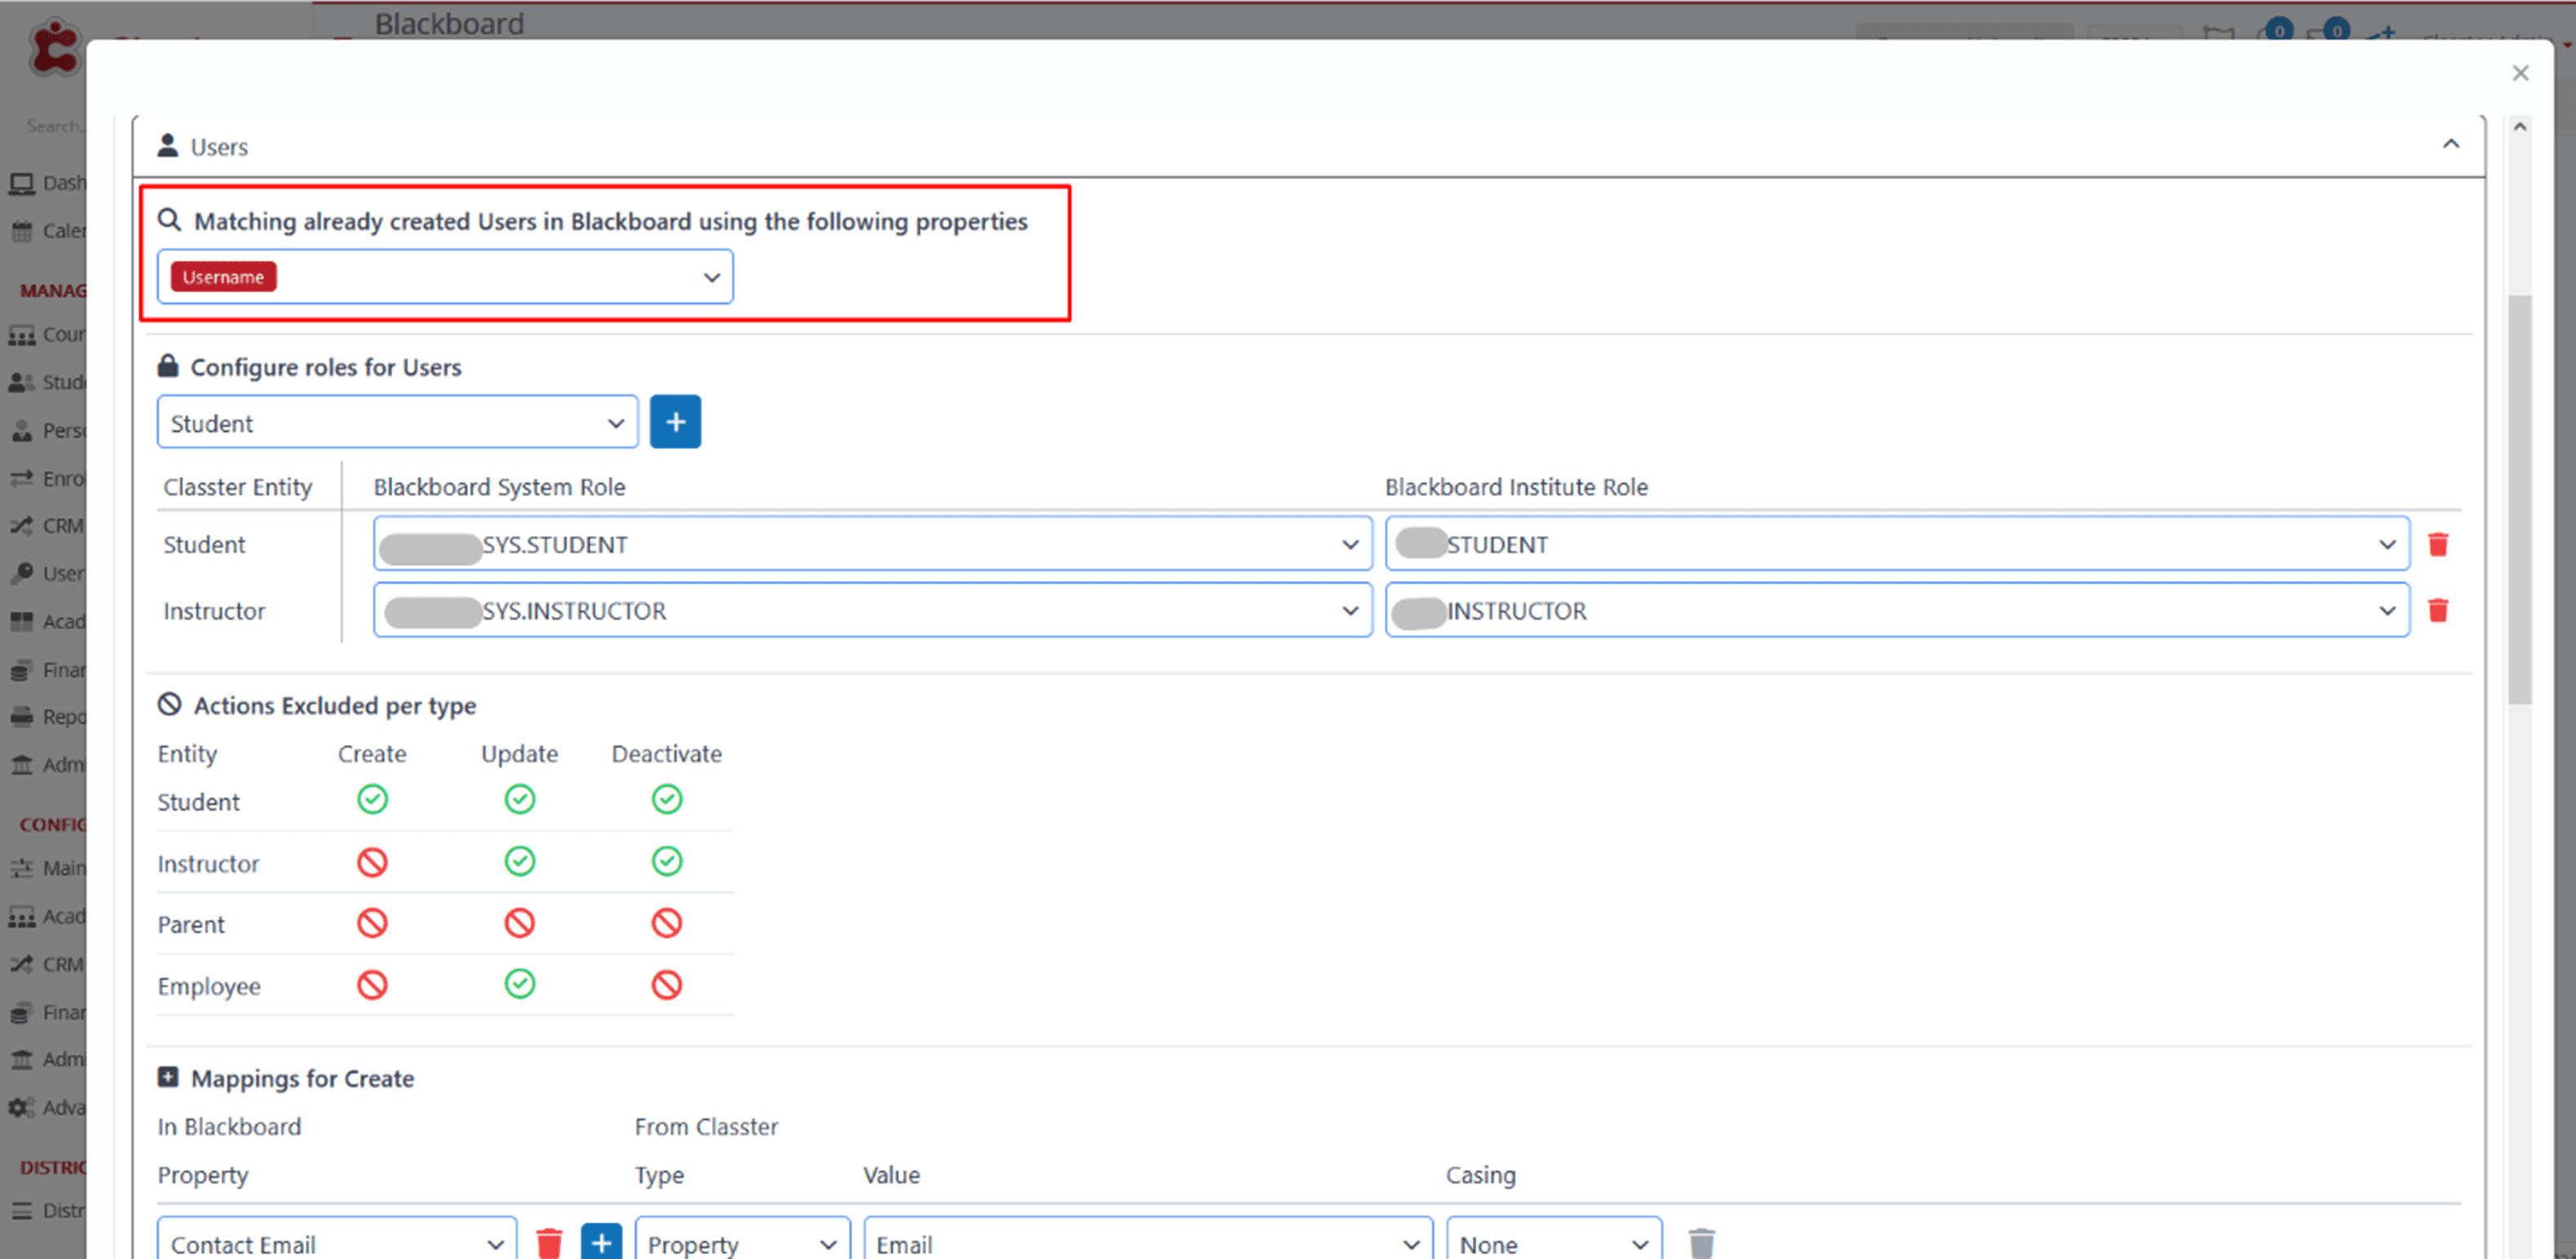
Task: Open Dashboard in the sidebar
Action: pyautogui.click(x=47, y=183)
